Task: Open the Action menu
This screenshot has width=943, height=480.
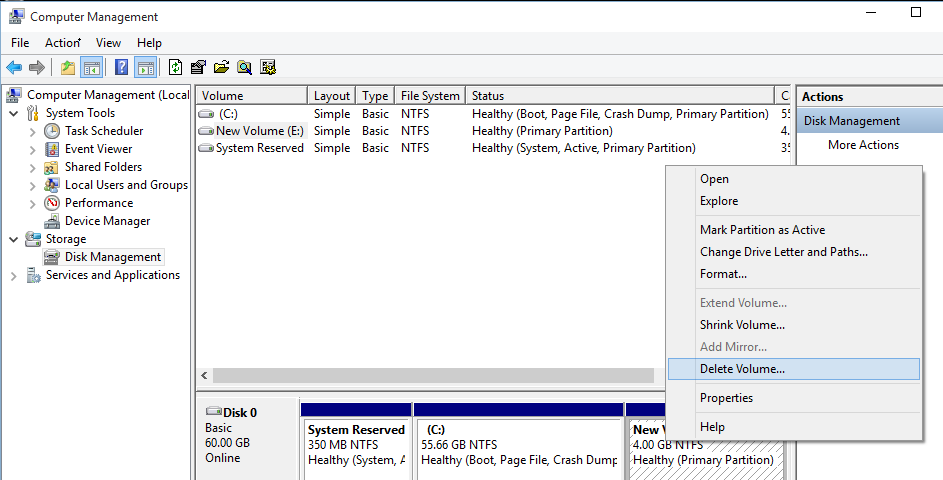Action: click(62, 43)
